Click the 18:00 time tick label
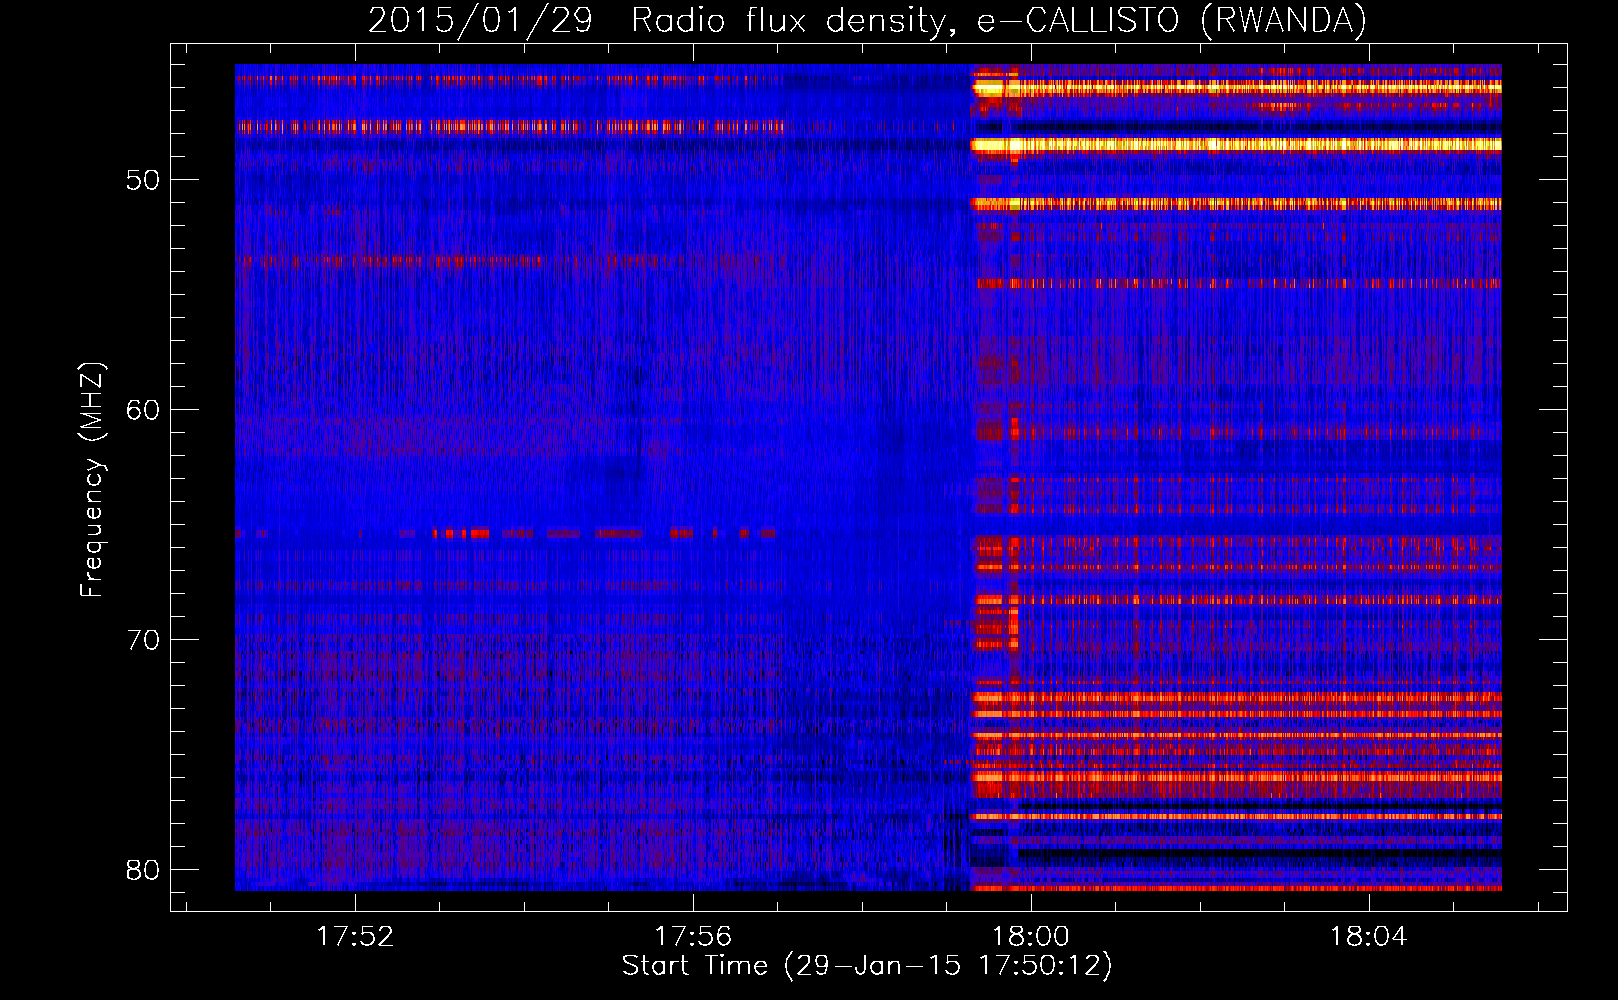1618x1000 pixels. [x=1030, y=936]
